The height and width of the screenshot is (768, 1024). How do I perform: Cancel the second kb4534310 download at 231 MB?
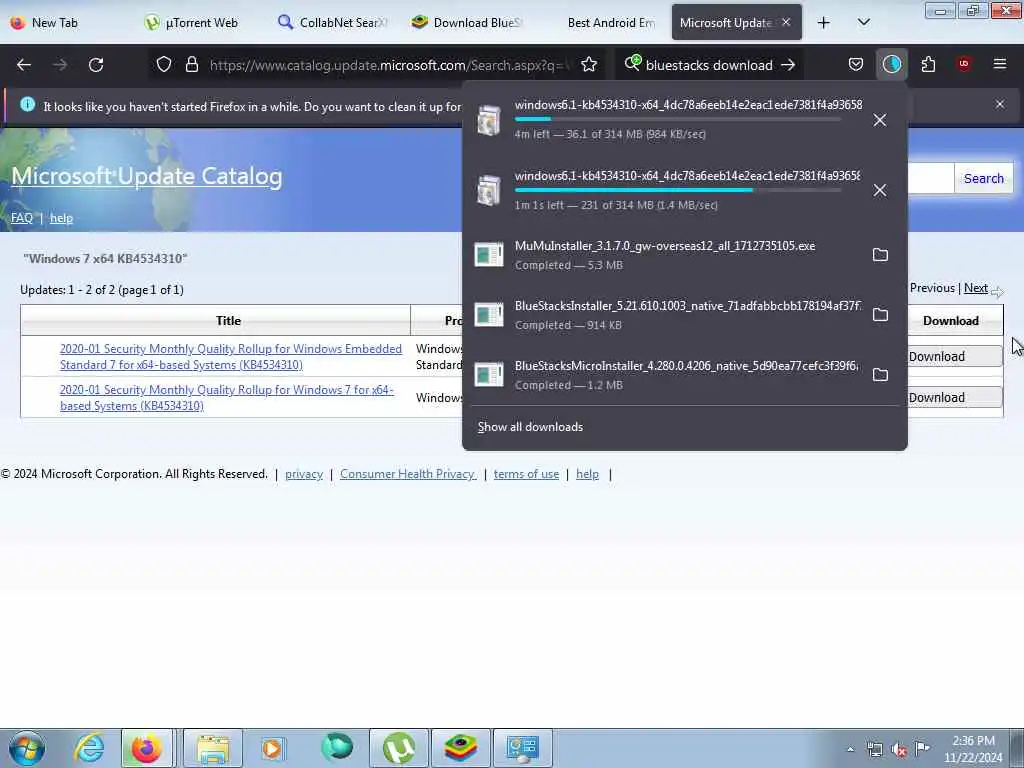coord(880,190)
